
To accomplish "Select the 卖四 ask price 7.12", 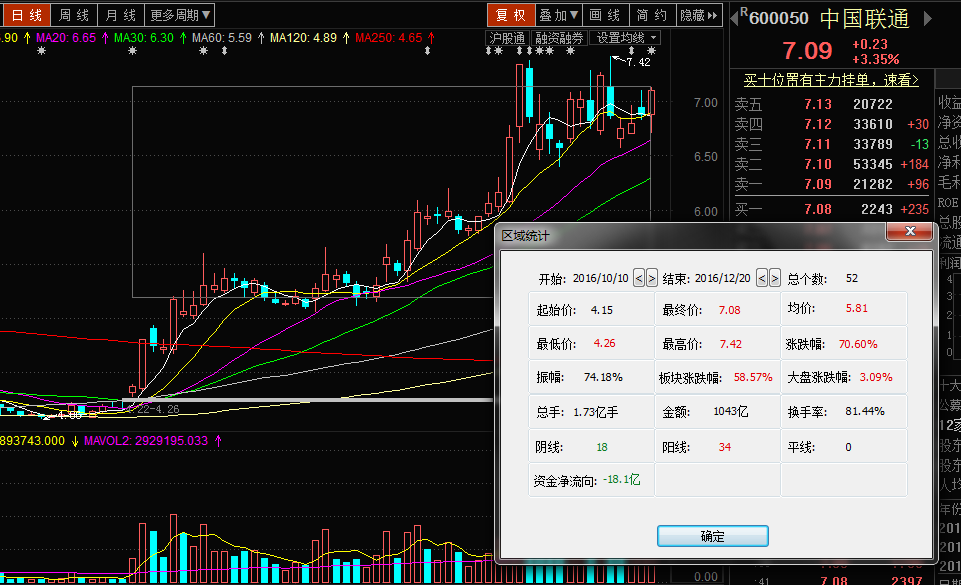I will [x=818, y=124].
